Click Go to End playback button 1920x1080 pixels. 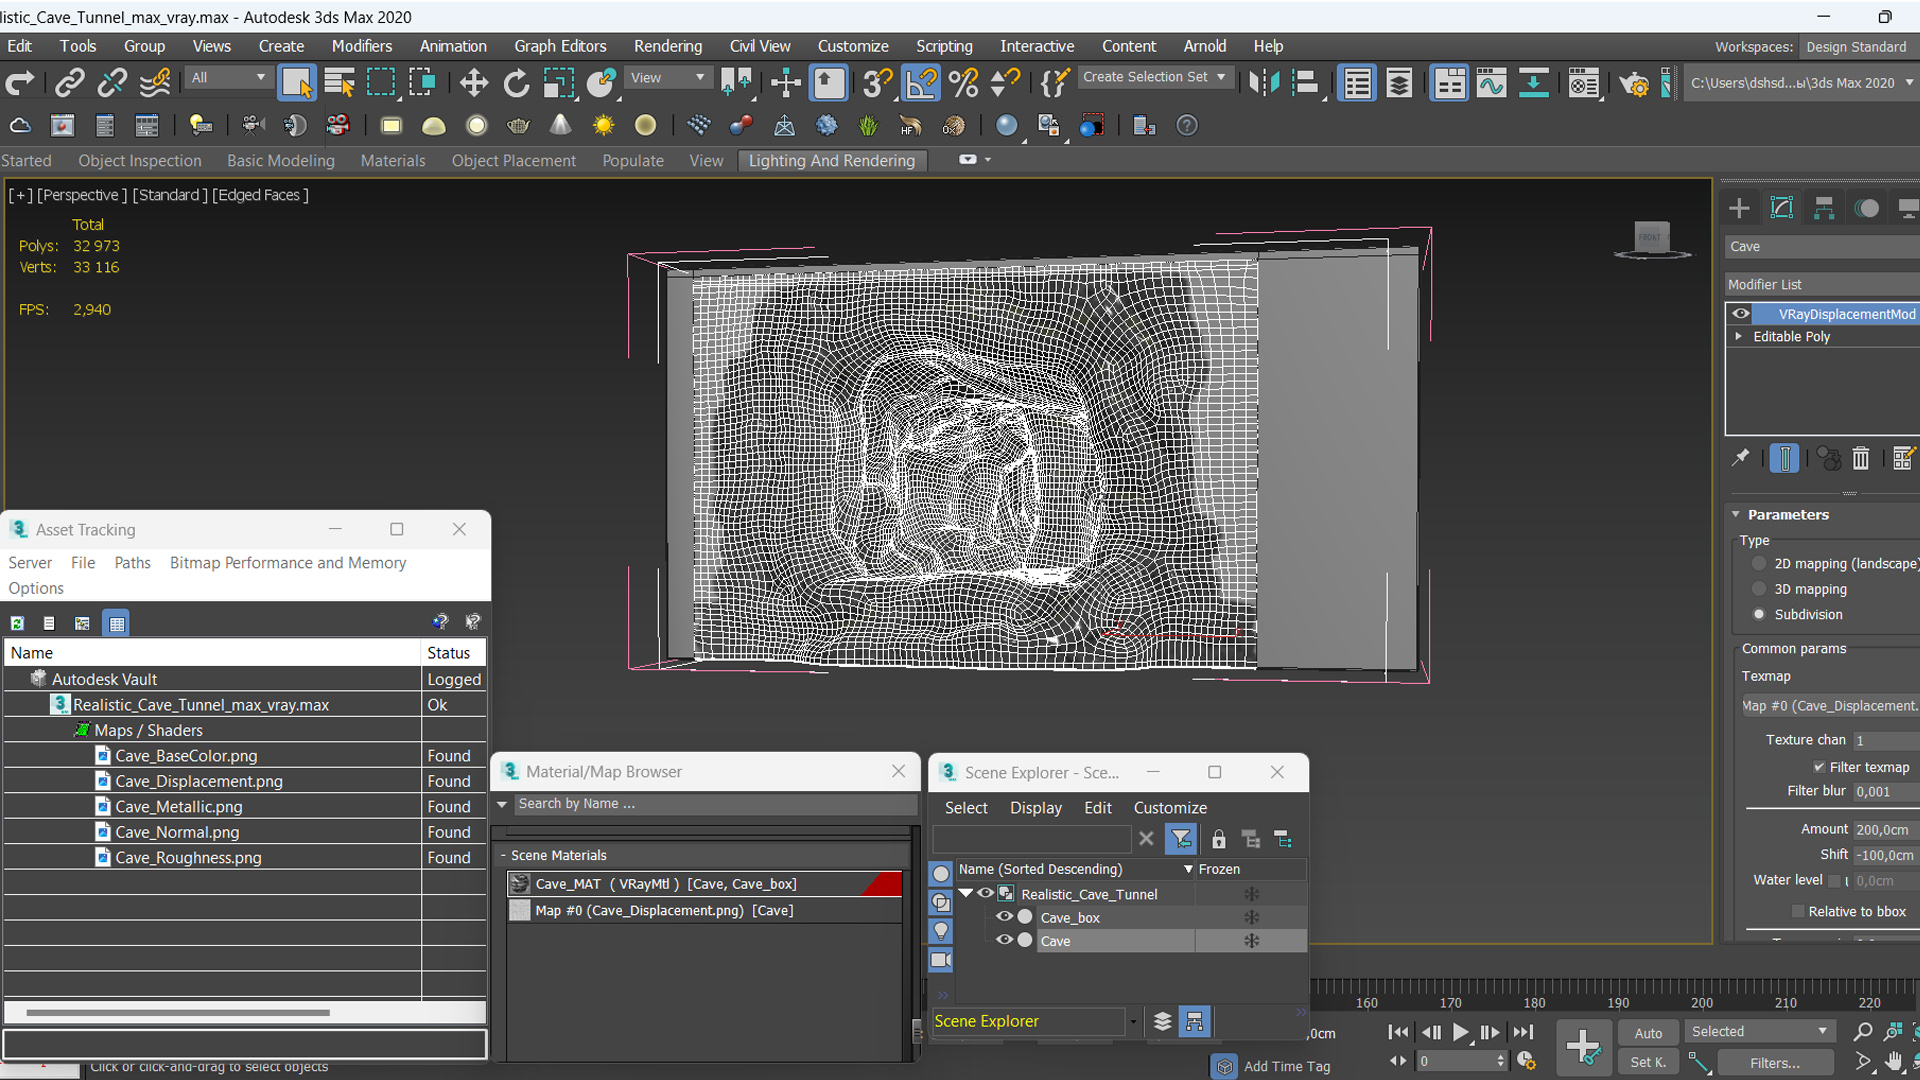click(1523, 1033)
